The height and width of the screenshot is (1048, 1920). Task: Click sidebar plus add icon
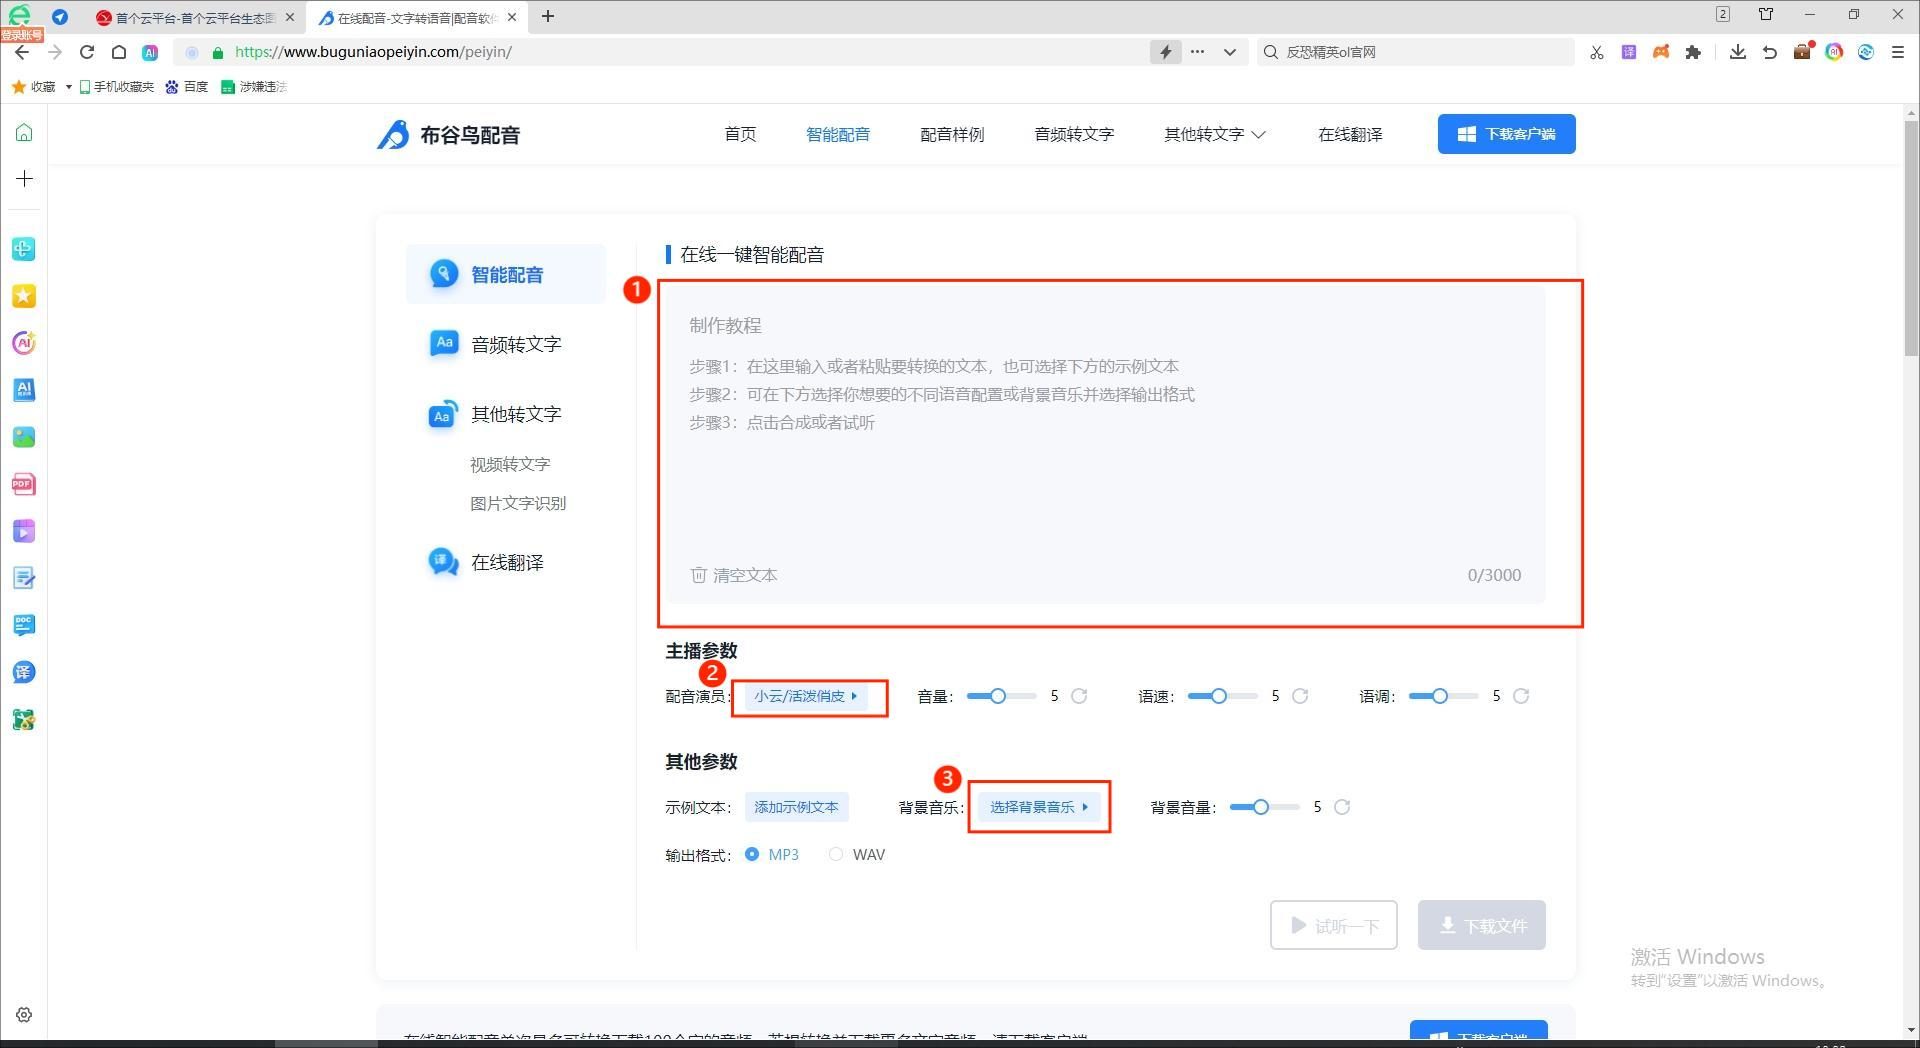(24, 179)
